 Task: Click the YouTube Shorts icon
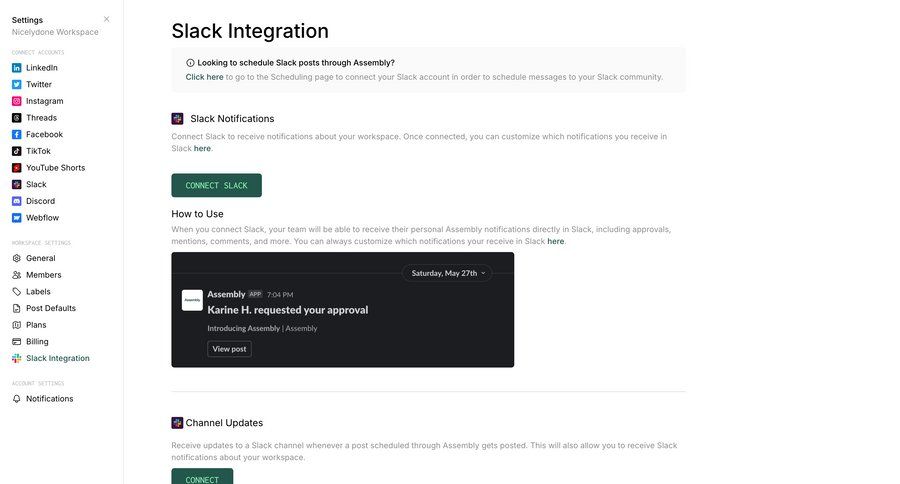click(17, 168)
